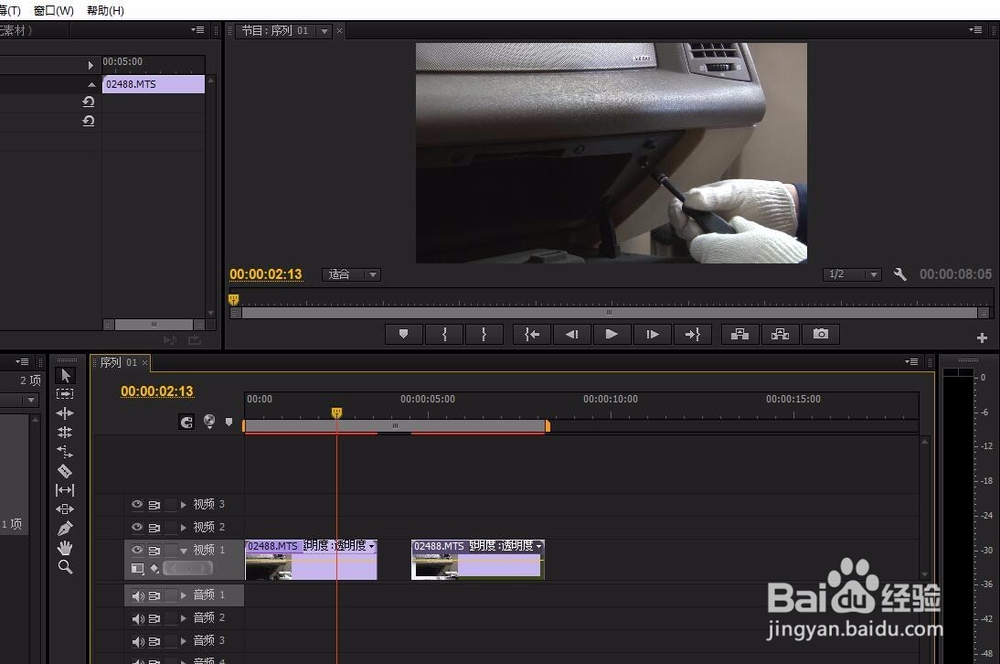Screen dimensions: 1000x664
Task: Select the Slip tool
Action: [x=65, y=490]
